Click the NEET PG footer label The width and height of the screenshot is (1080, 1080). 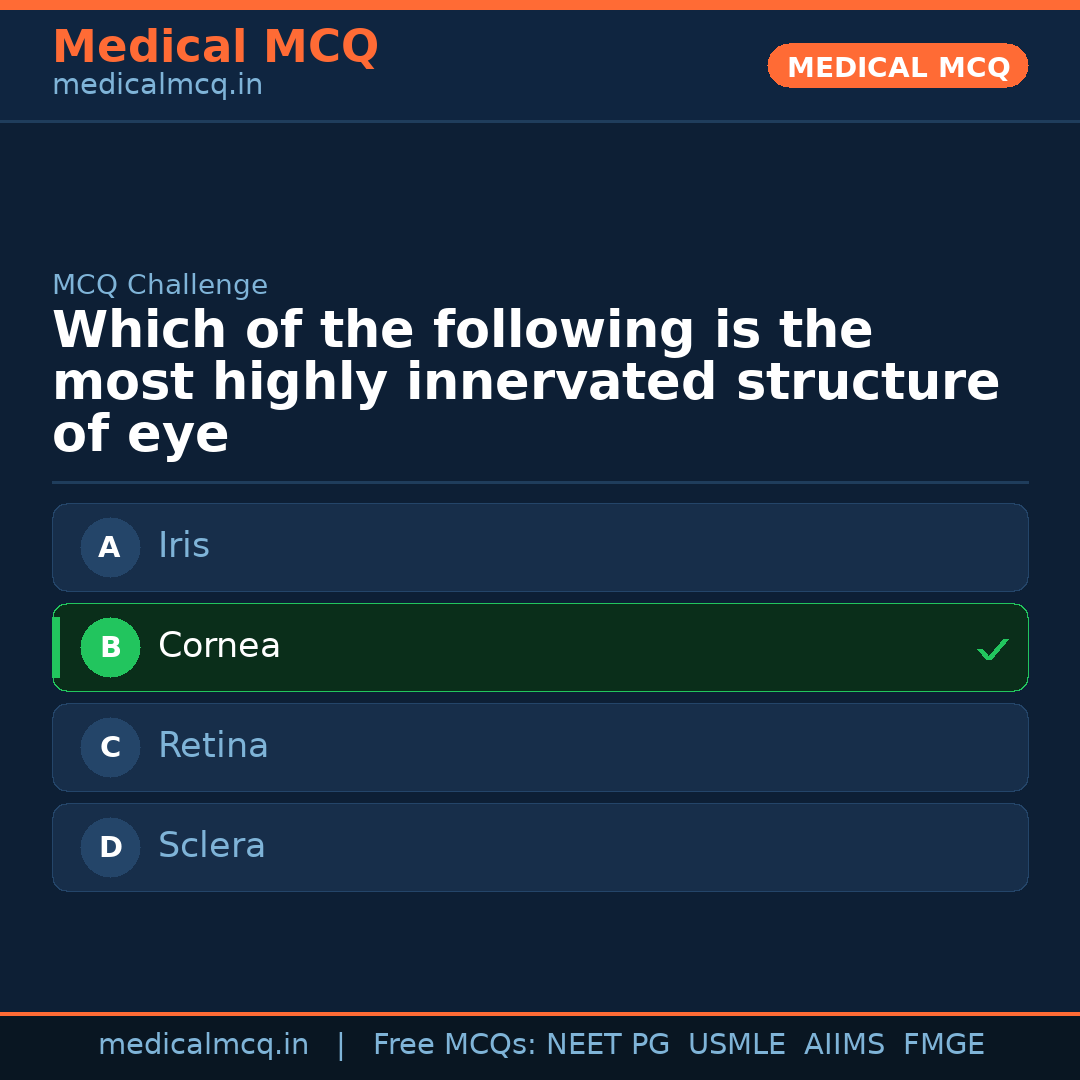pyautogui.click(x=607, y=1043)
